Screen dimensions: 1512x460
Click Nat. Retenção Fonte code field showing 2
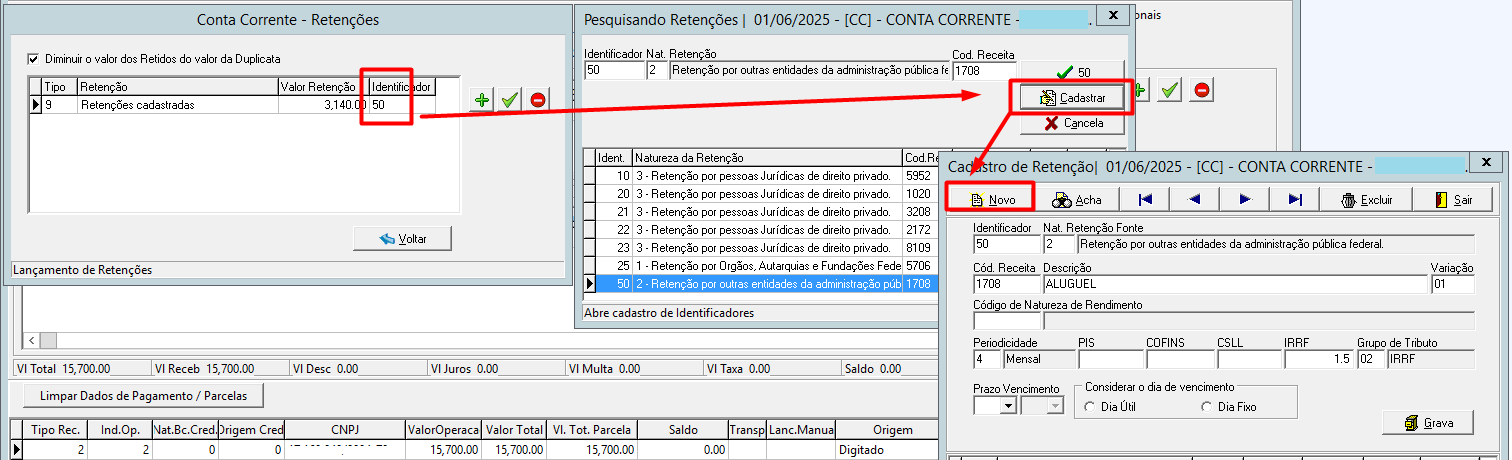[x=1059, y=244]
